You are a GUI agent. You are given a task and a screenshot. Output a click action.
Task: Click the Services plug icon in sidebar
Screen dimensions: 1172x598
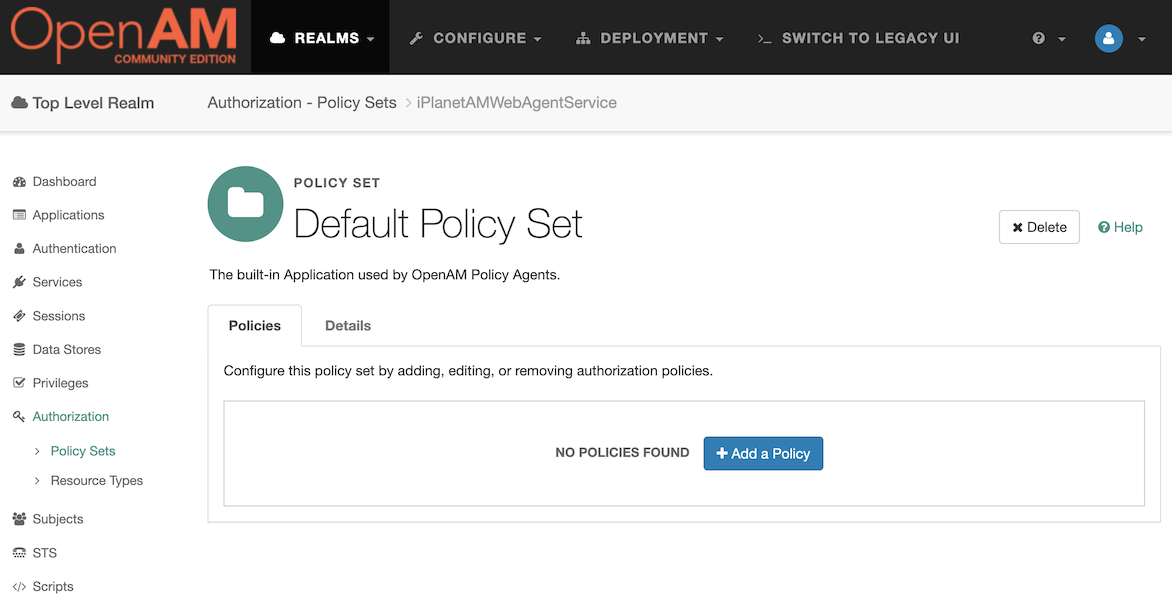tap(19, 283)
